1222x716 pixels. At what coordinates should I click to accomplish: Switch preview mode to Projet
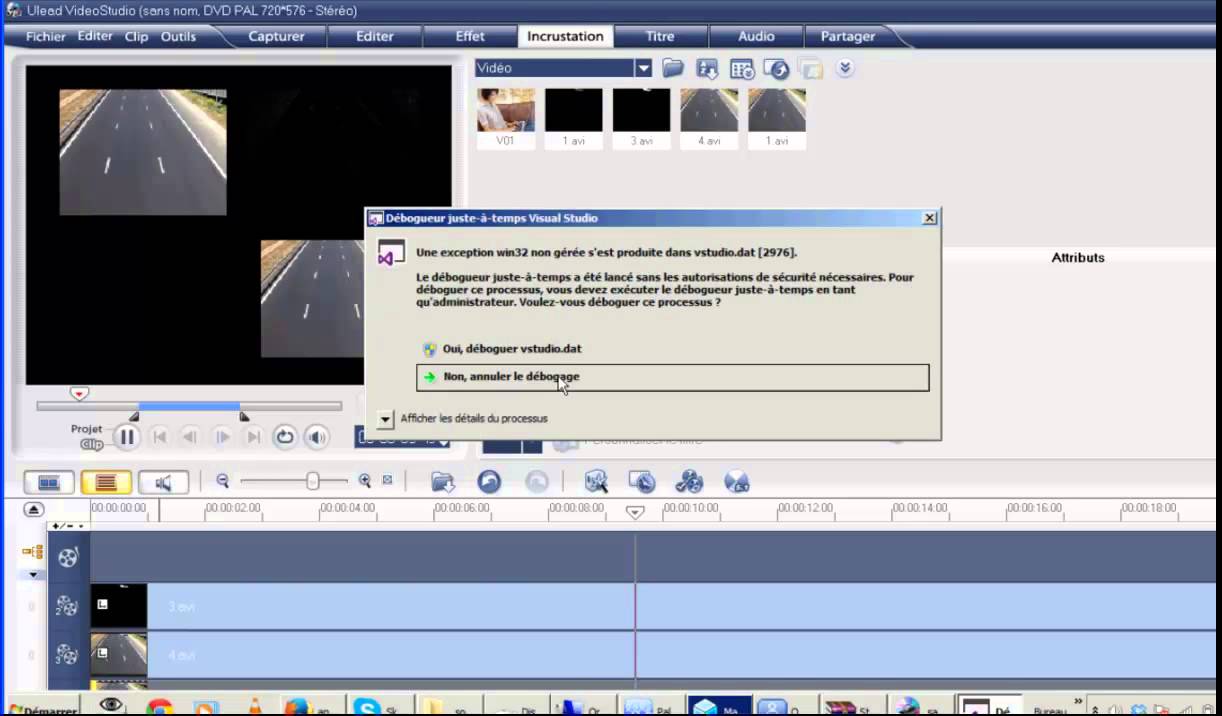pos(86,429)
